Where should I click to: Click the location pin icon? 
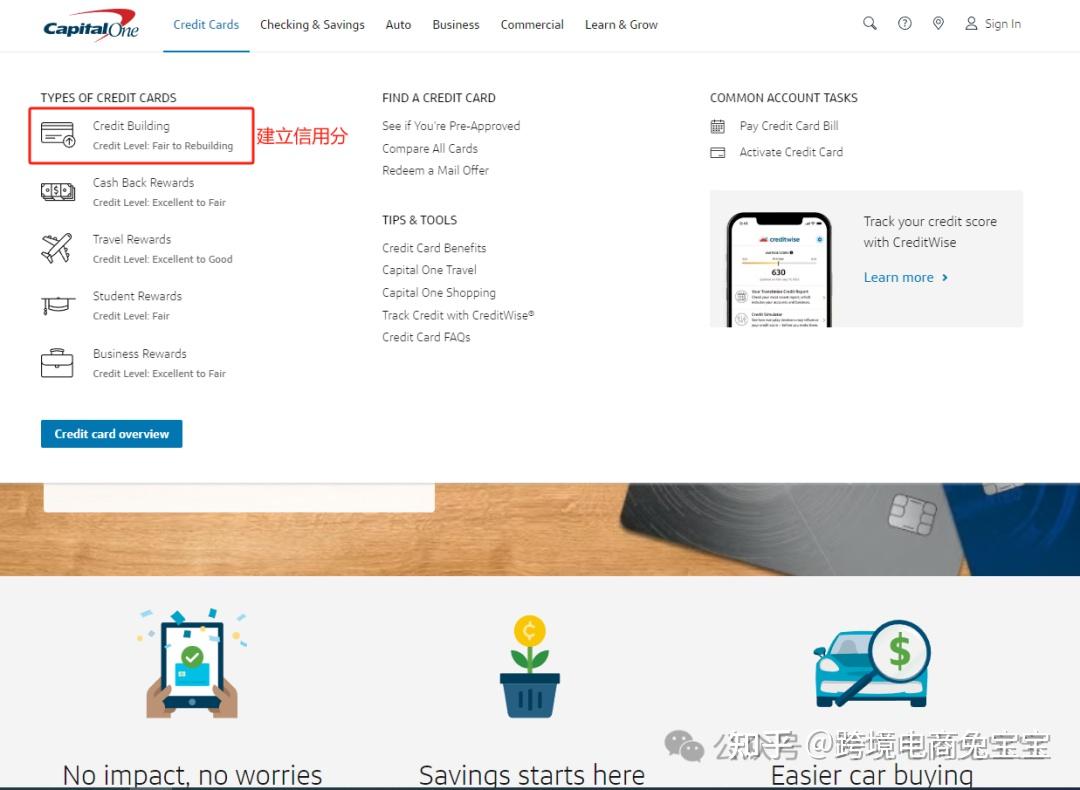tap(938, 23)
